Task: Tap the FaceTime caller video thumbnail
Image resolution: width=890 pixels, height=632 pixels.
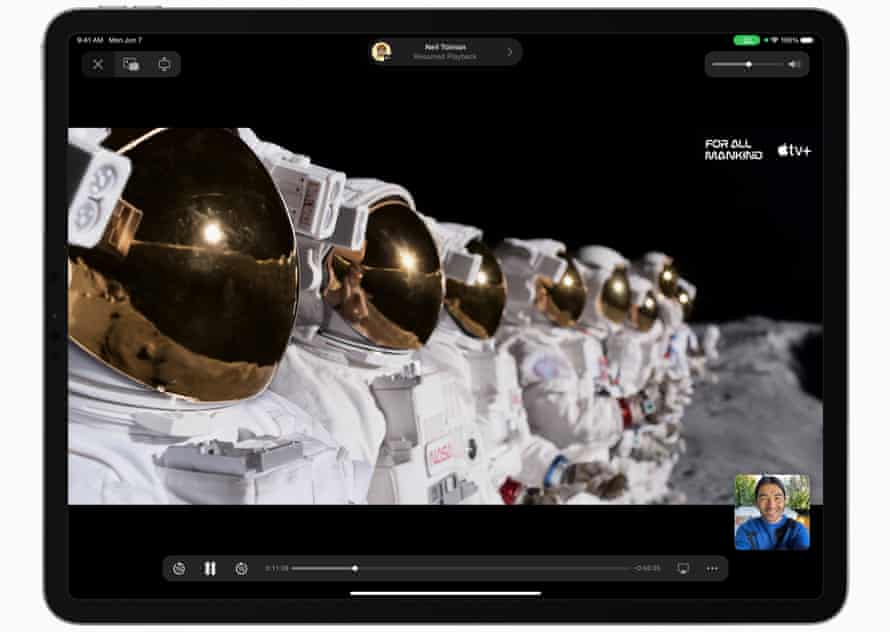Action: coord(772,512)
